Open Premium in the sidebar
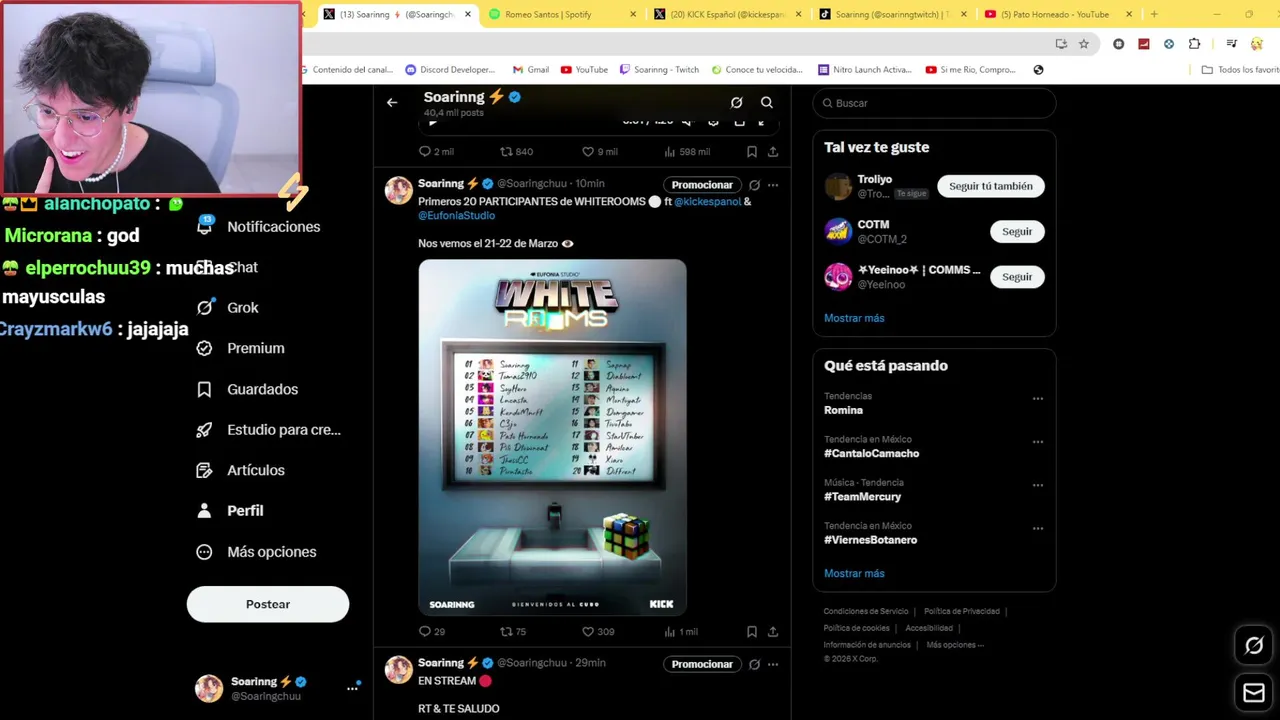The image size is (1280, 720). click(x=241, y=348)
